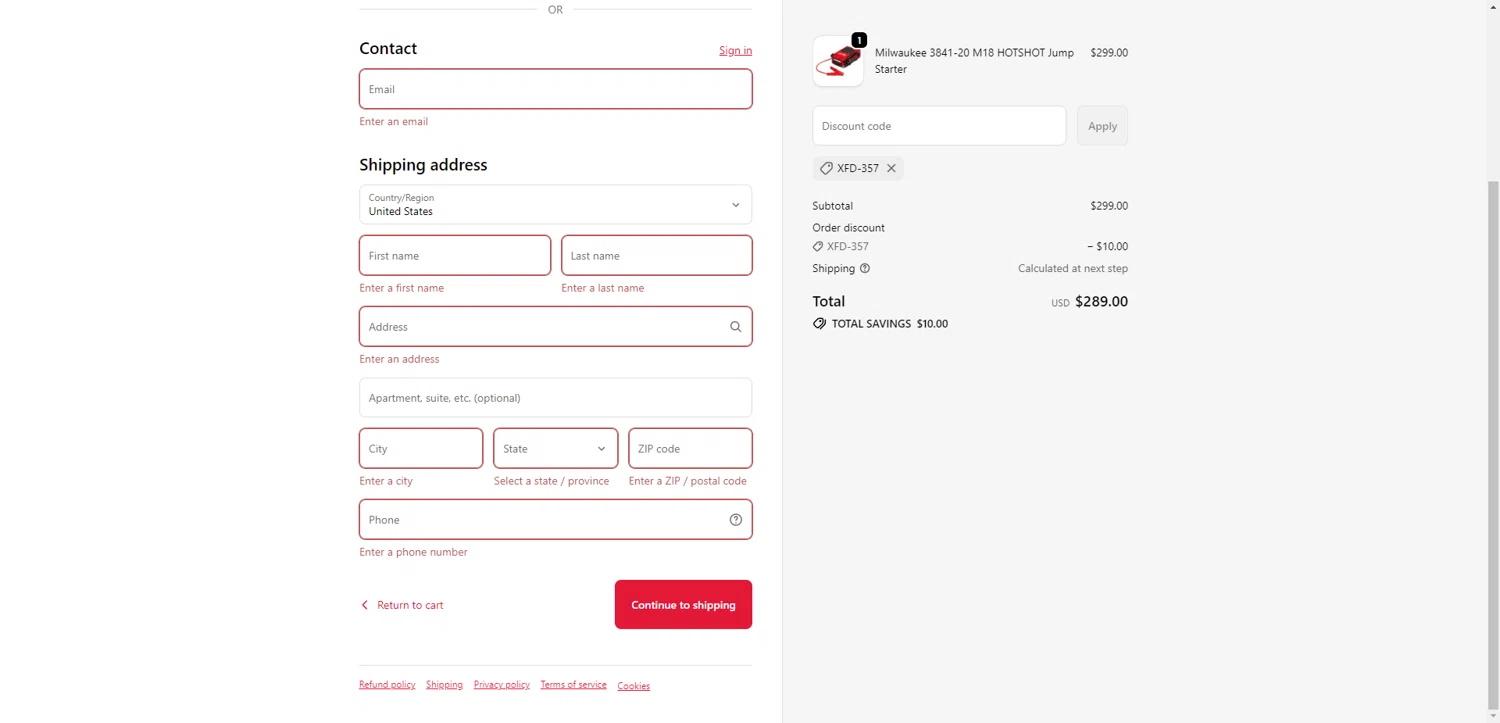1500x723 pixels.
Task: Click Return to cart link
Action: [410, 605]
